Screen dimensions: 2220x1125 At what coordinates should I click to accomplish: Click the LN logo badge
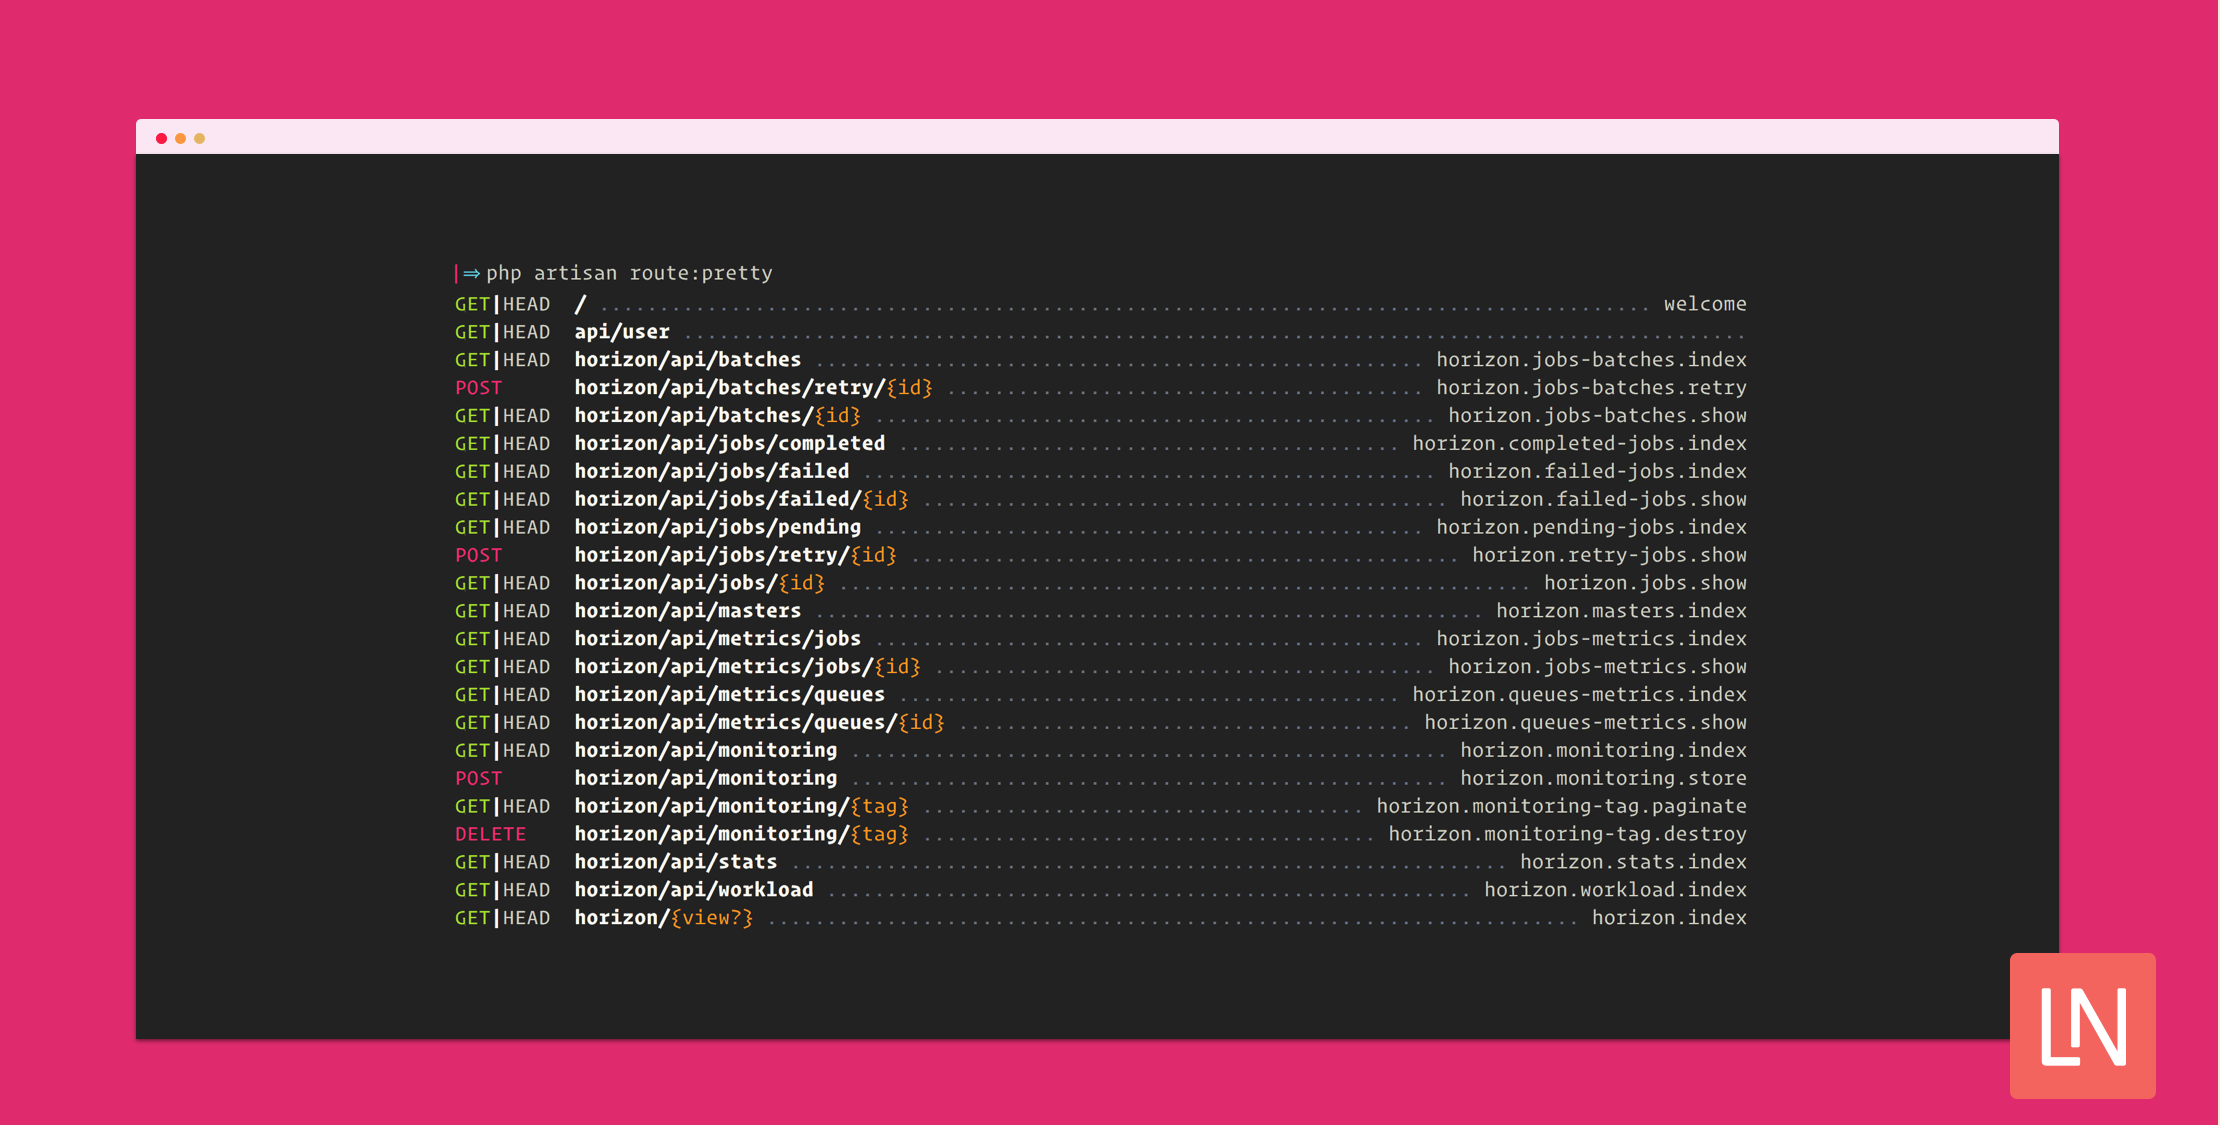(x=2082, y=1025)
